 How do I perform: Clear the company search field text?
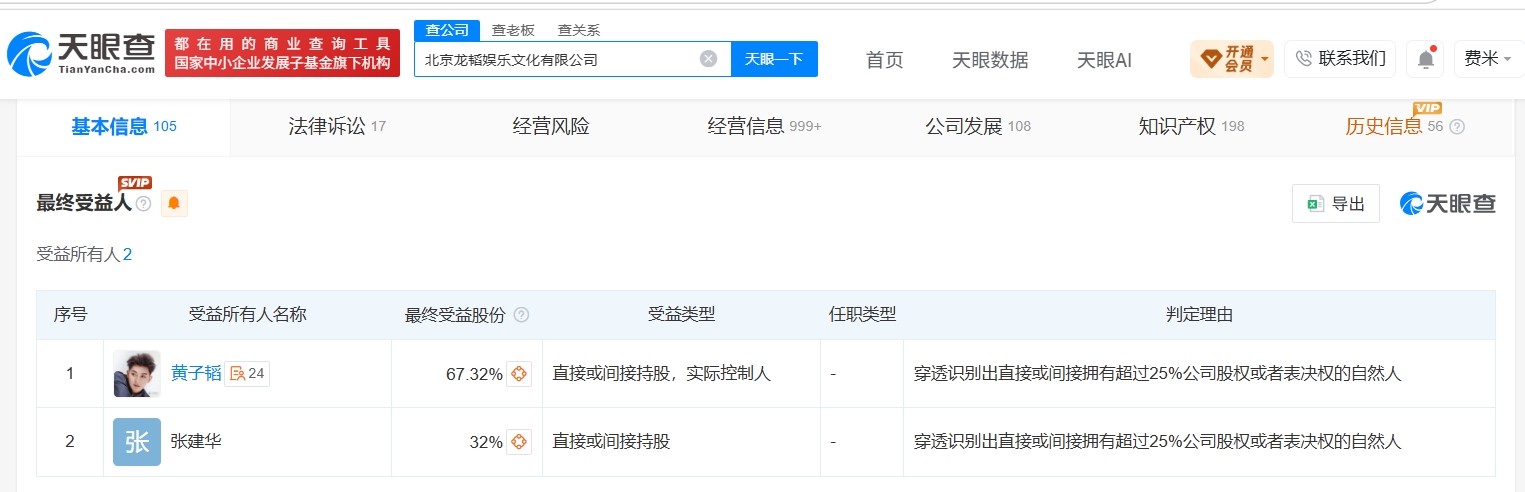(x=708, y=59)
